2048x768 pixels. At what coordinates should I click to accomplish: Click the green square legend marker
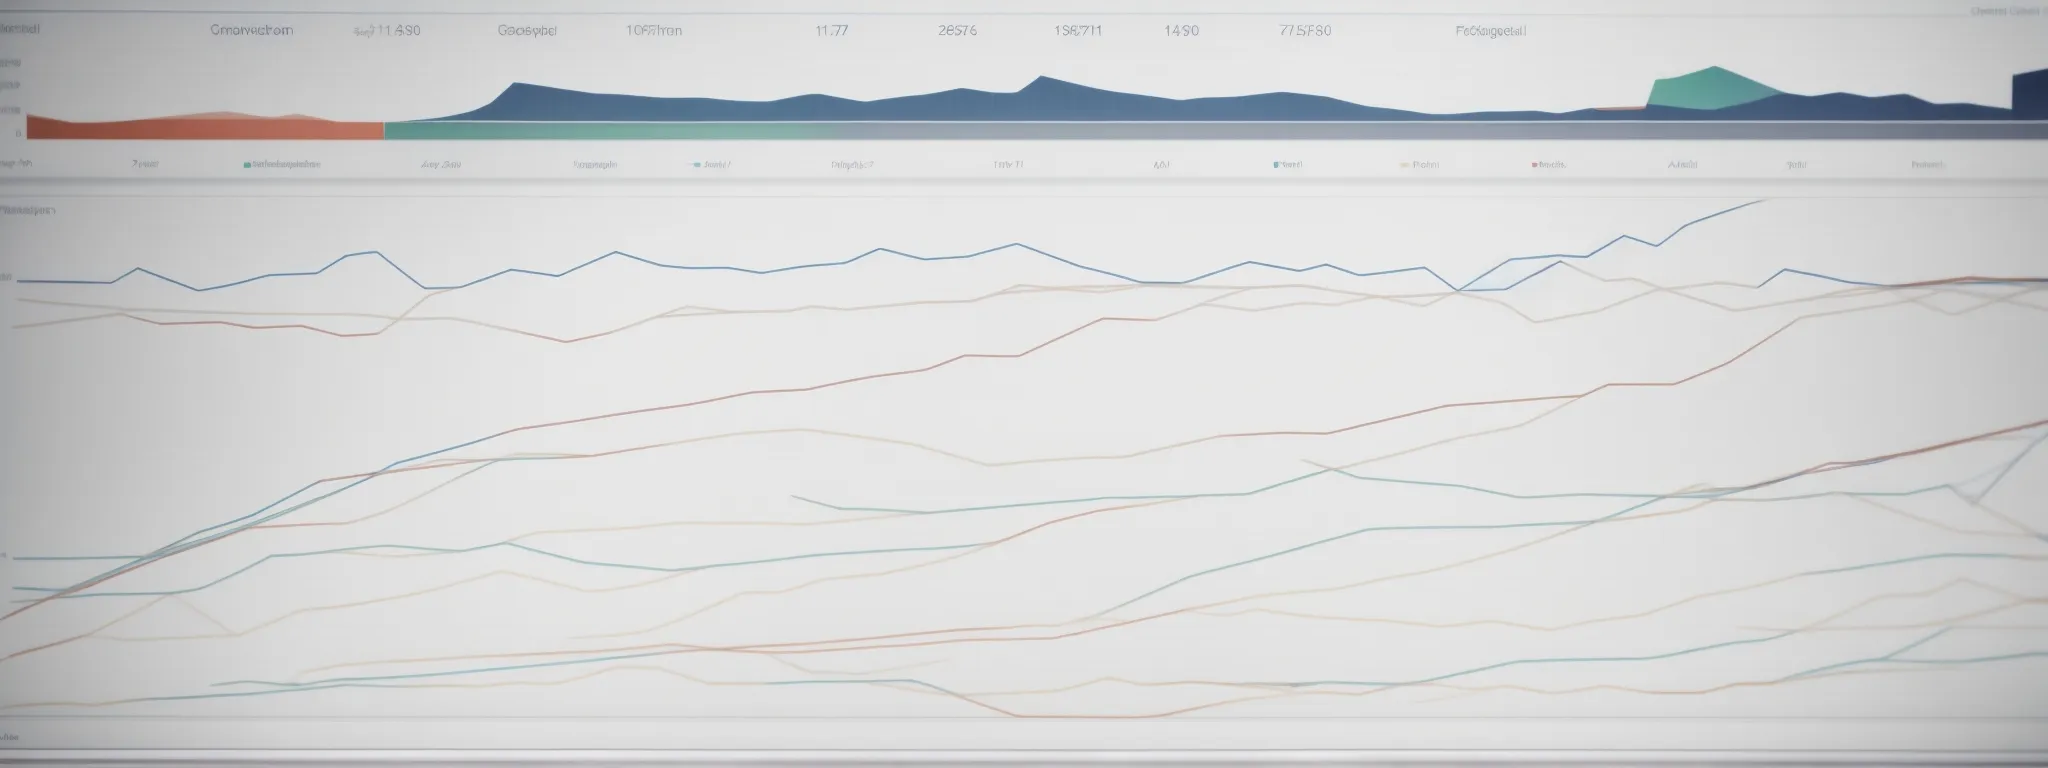pos(247,164)
